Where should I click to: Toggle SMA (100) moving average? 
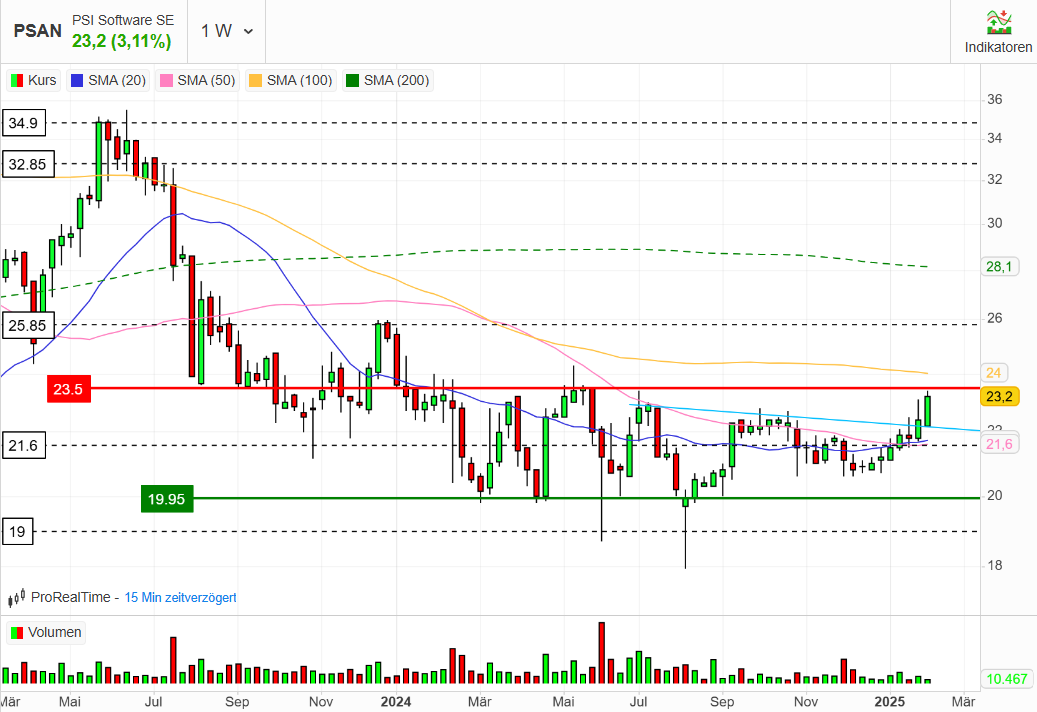(290, 80)
